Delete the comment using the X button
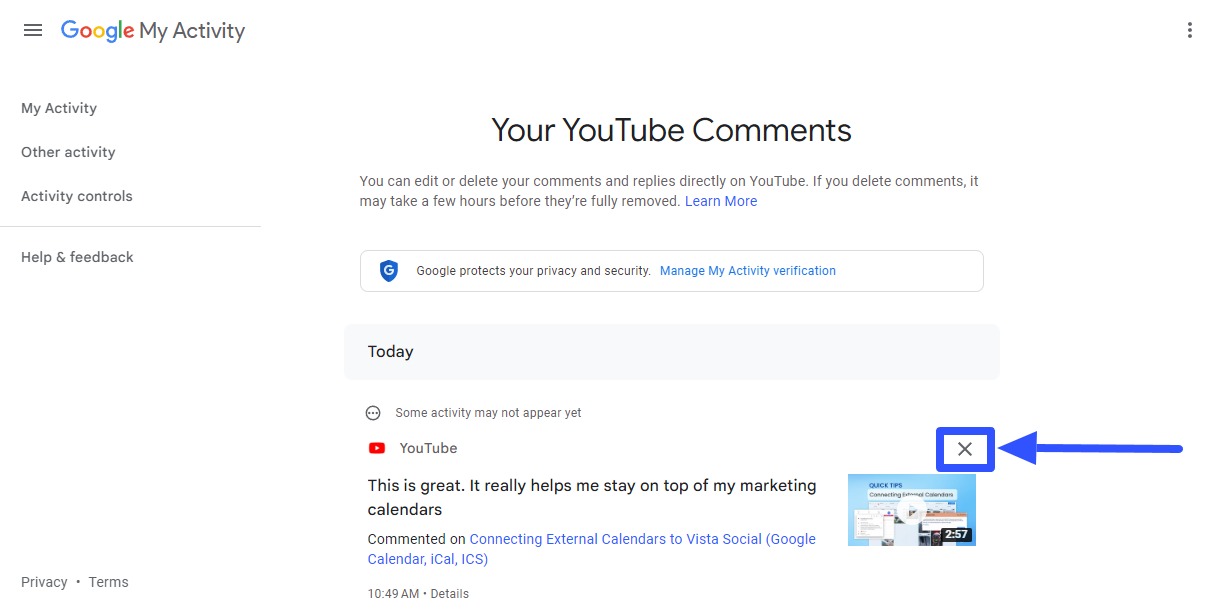Viewport: 1220px width, 612px height. point(965,449)
